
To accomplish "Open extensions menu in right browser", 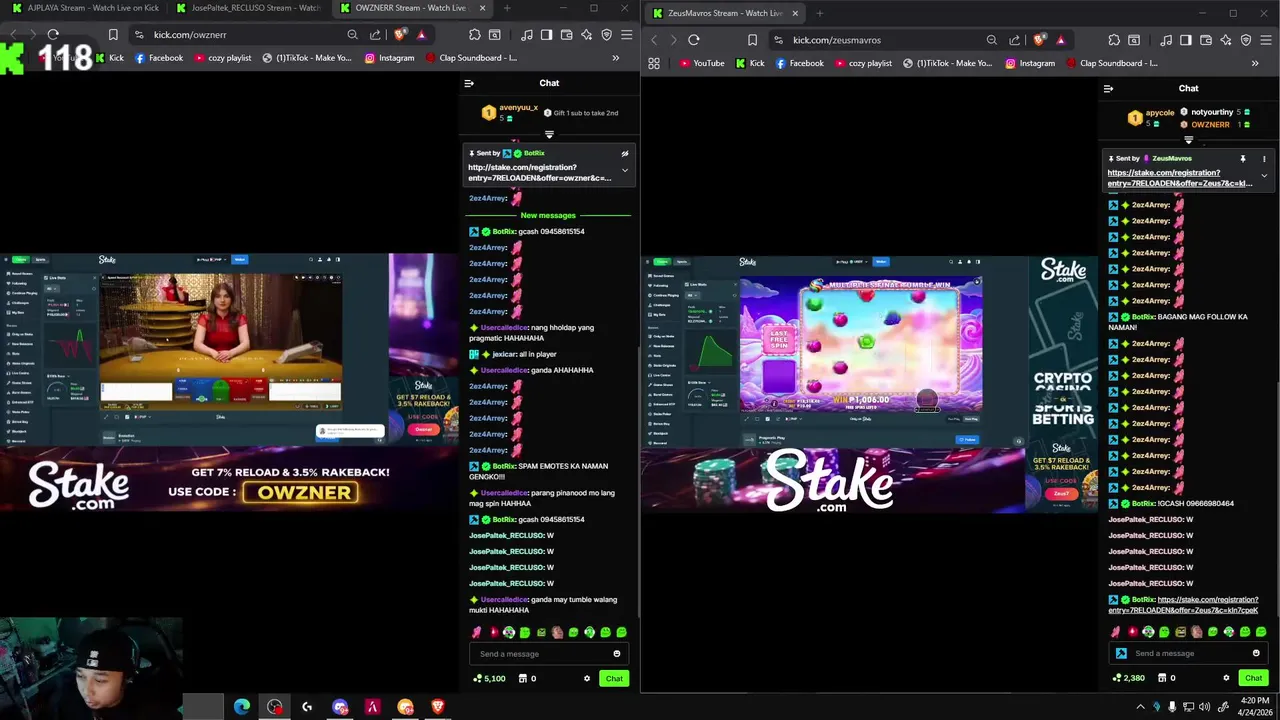I will 1114,40.
